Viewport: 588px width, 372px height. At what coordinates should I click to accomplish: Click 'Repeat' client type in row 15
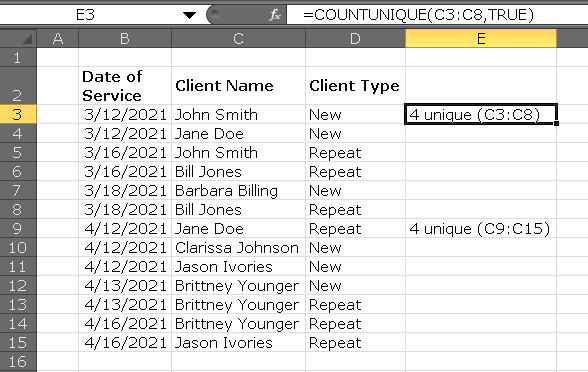tap(356, 343)
